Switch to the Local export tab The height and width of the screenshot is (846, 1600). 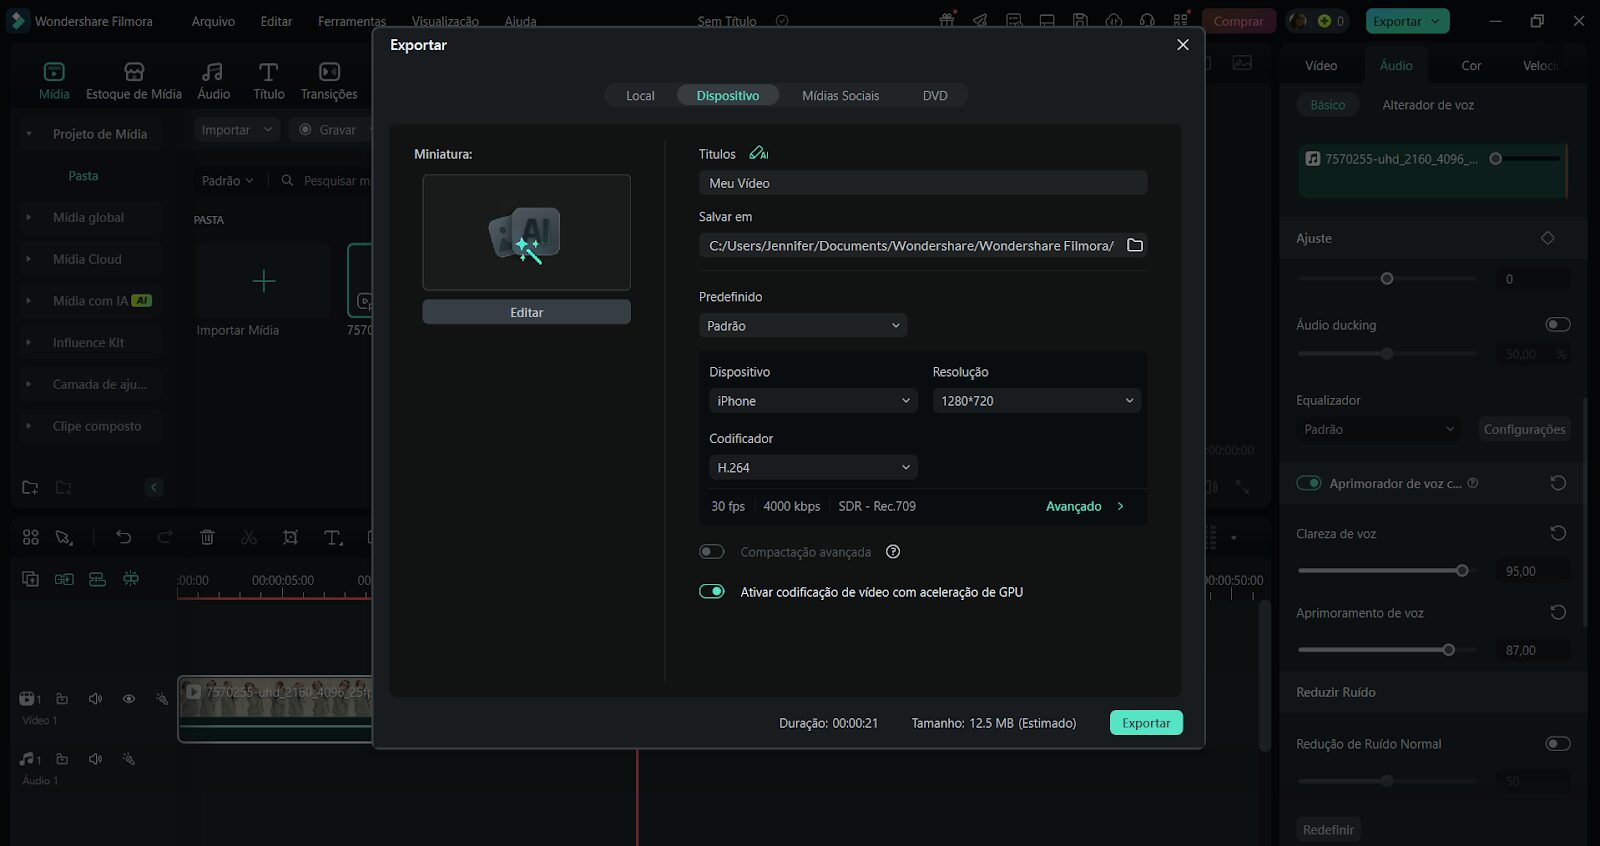coord(640,96)
